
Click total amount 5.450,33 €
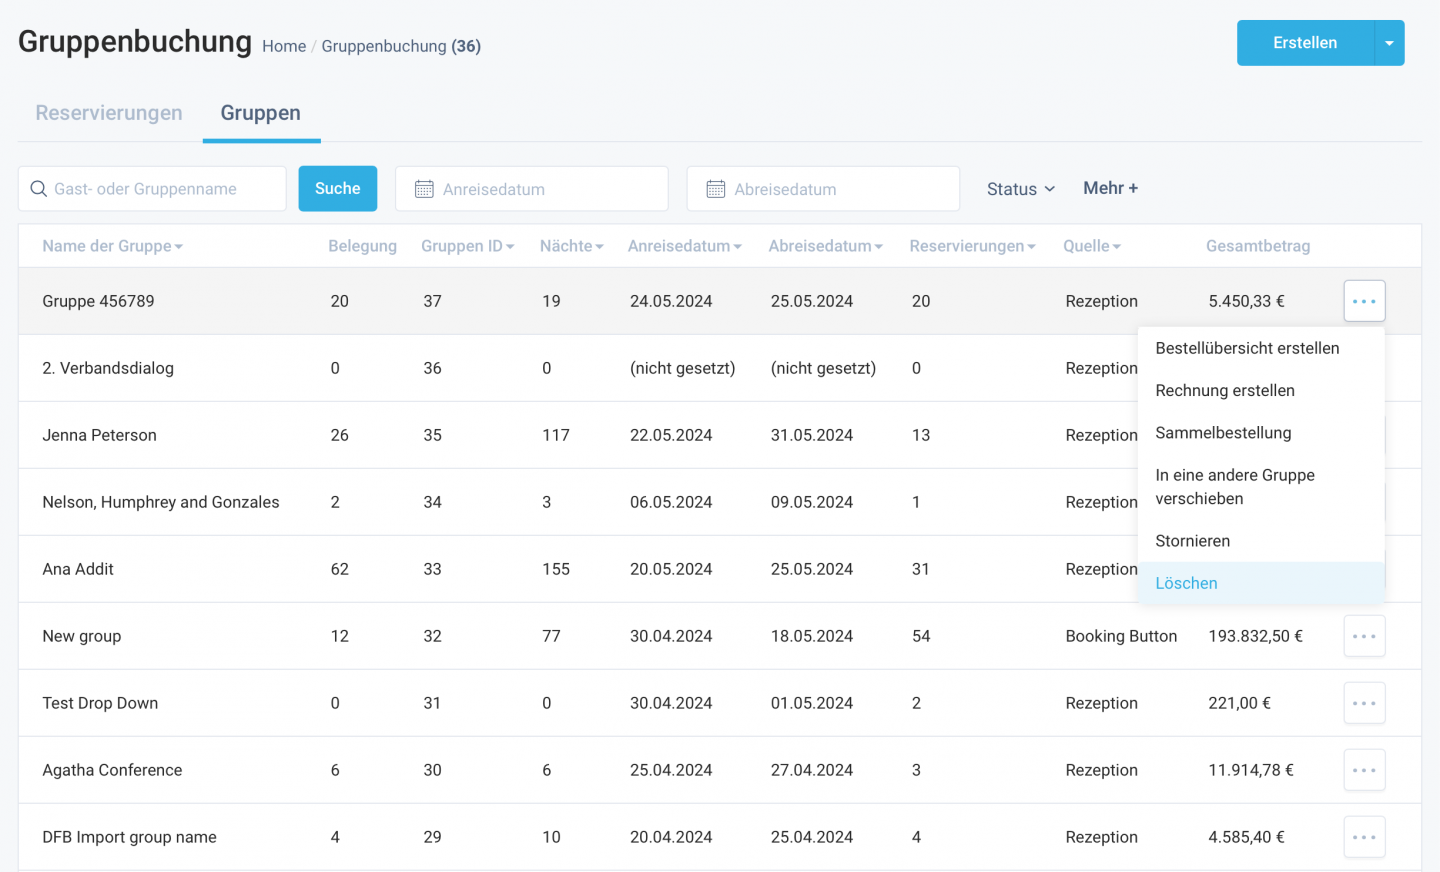tap(1246, 301)
